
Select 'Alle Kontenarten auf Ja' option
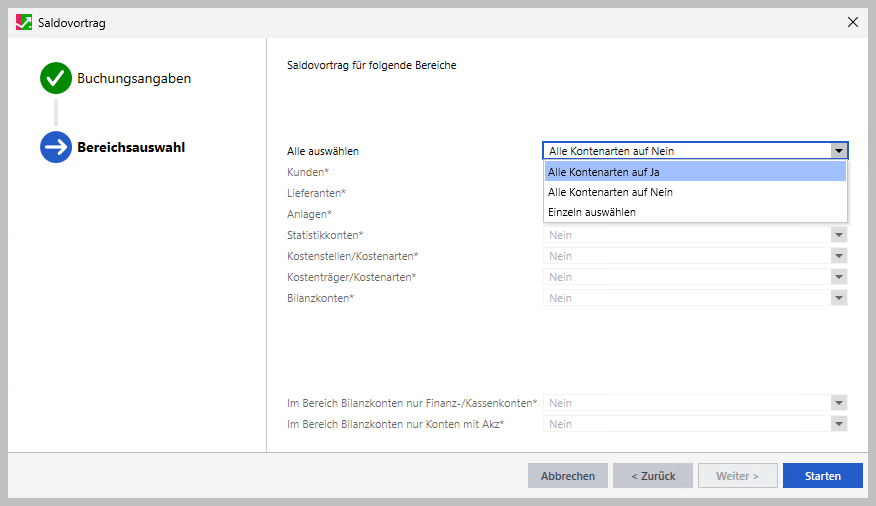695,172
